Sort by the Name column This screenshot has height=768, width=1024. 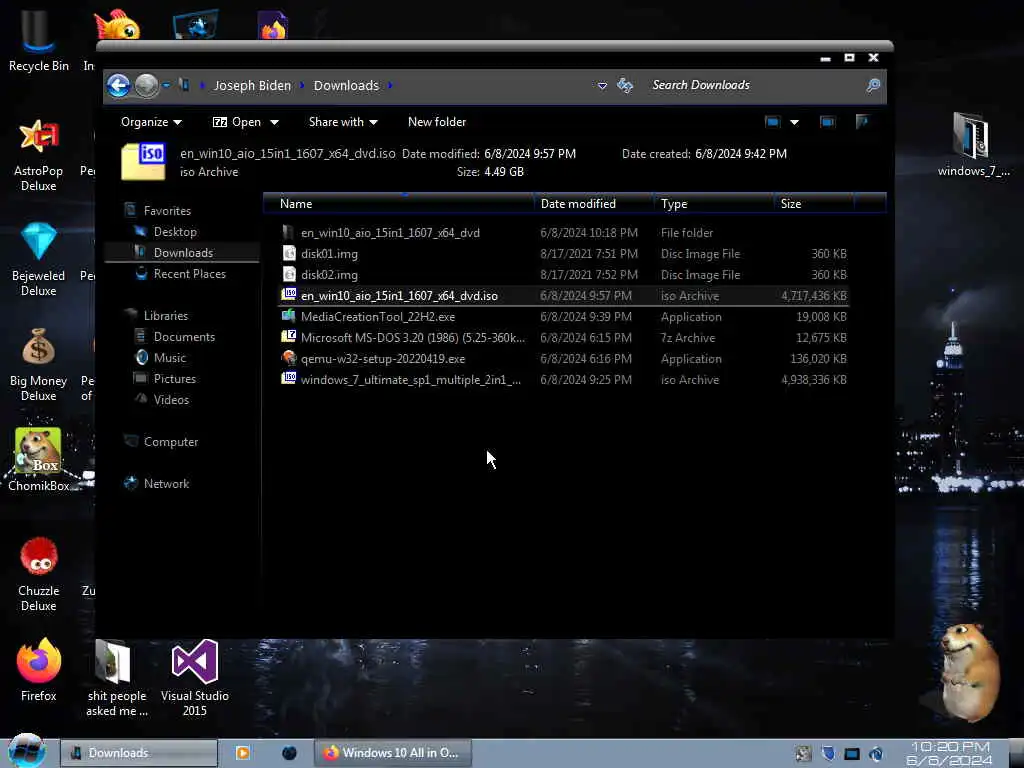pos(398,204)
